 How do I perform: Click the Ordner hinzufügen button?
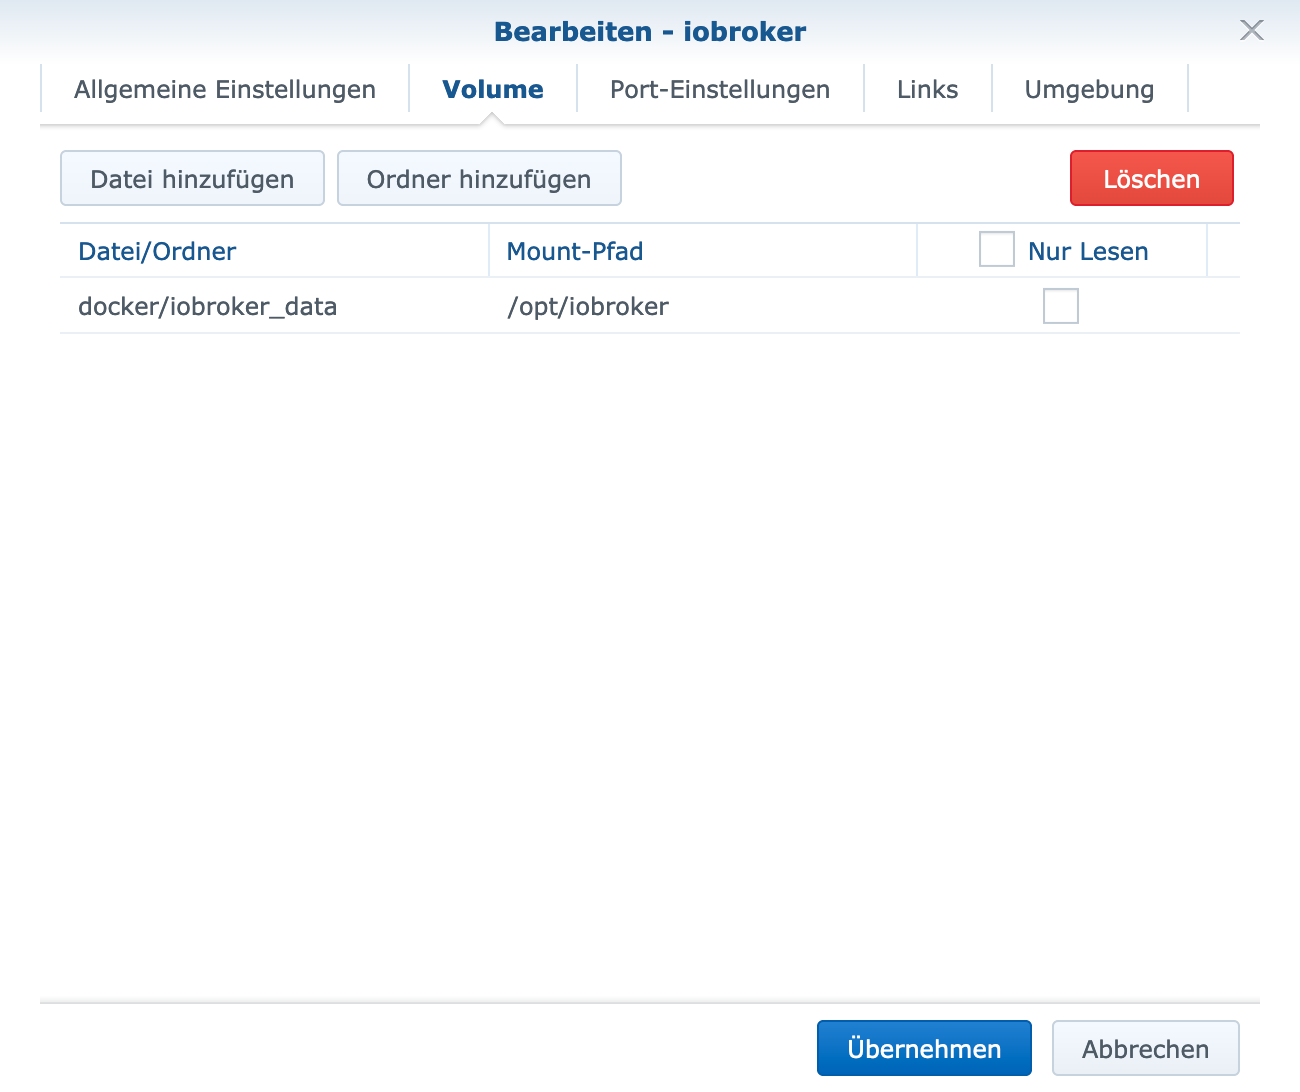pyautogui.click(x=479, y=178)
